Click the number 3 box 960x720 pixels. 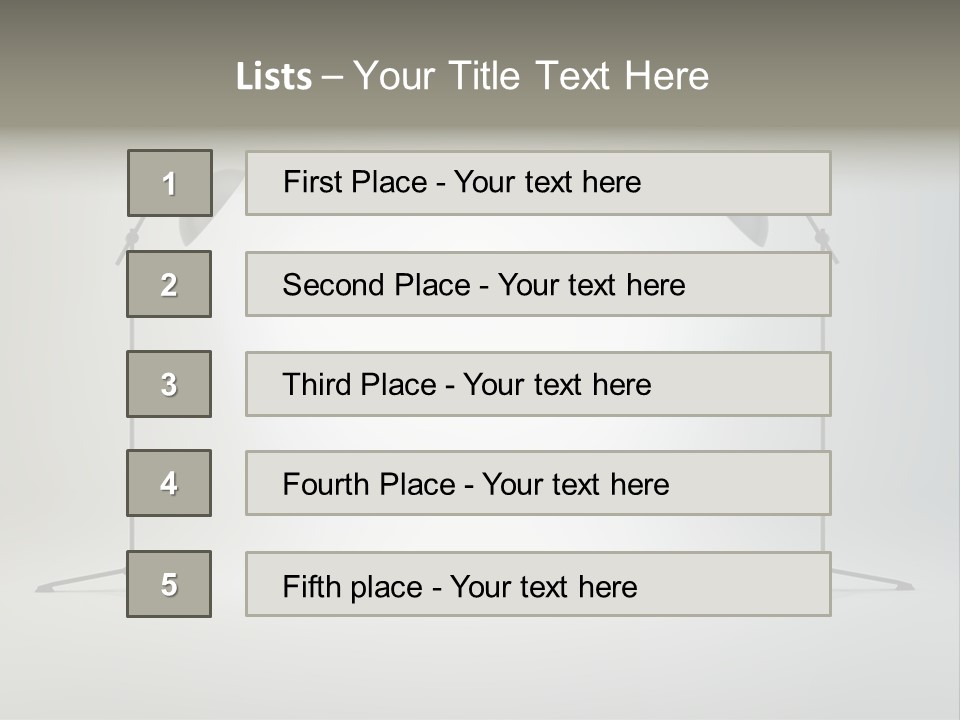point(169,384)
